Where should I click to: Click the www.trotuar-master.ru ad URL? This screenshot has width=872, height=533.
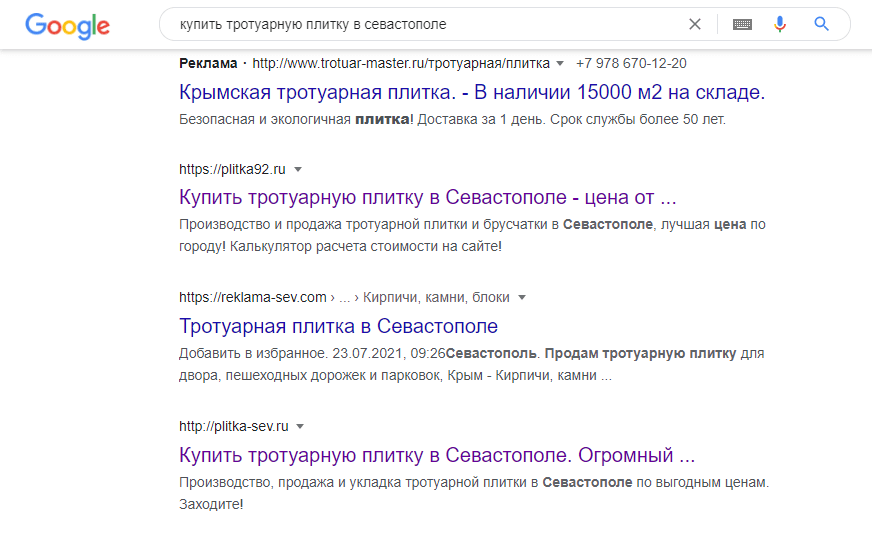[400, 63]
